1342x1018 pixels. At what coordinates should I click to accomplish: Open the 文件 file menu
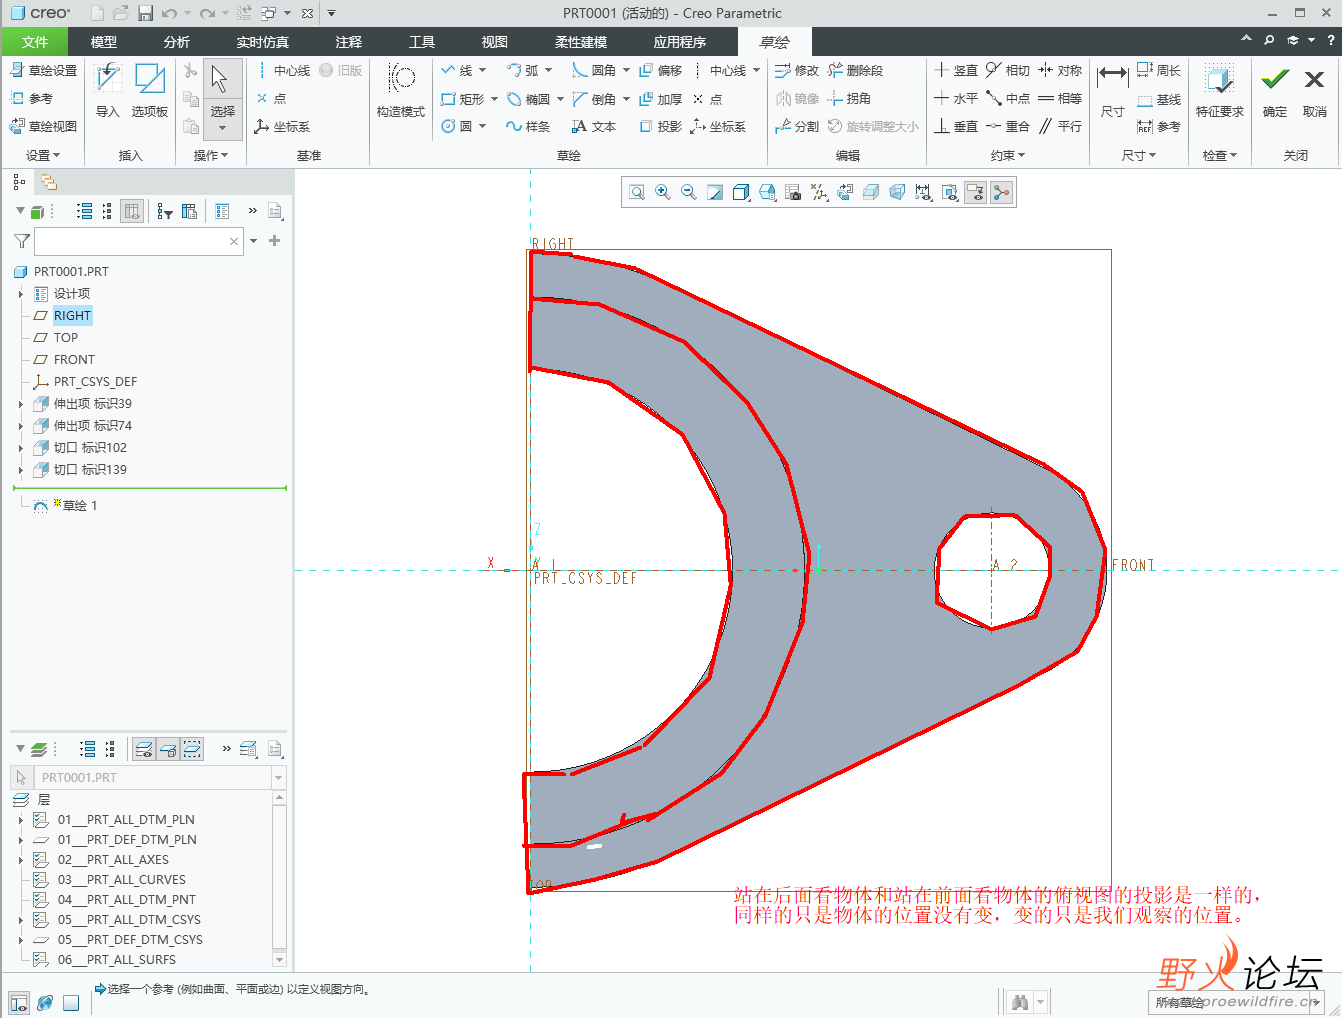[x=35, y=42]
